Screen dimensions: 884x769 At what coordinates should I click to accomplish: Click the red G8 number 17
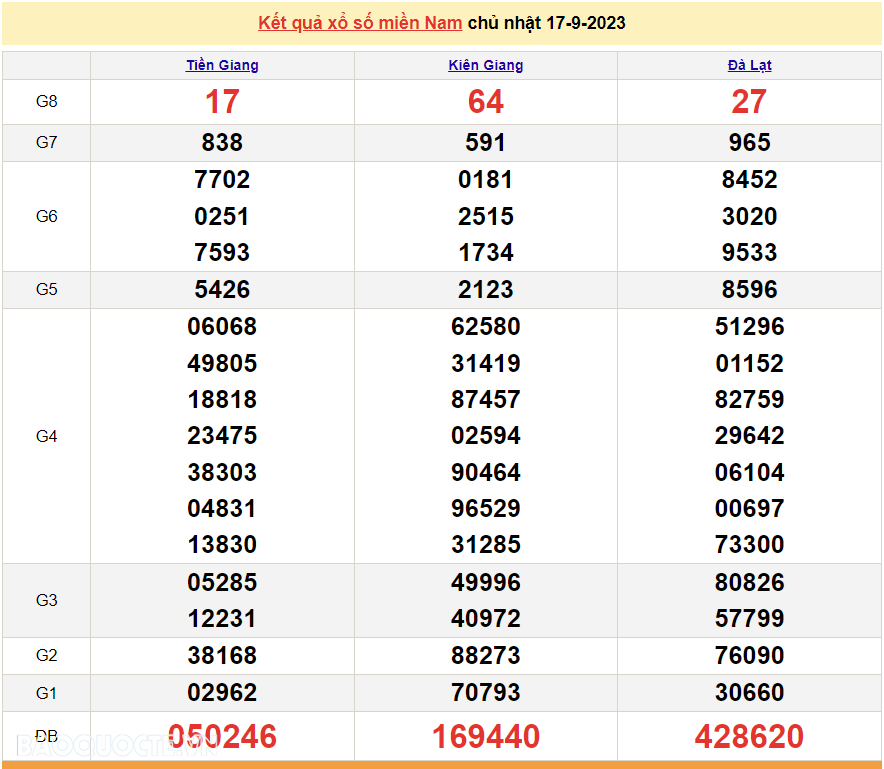coord(222,102)
